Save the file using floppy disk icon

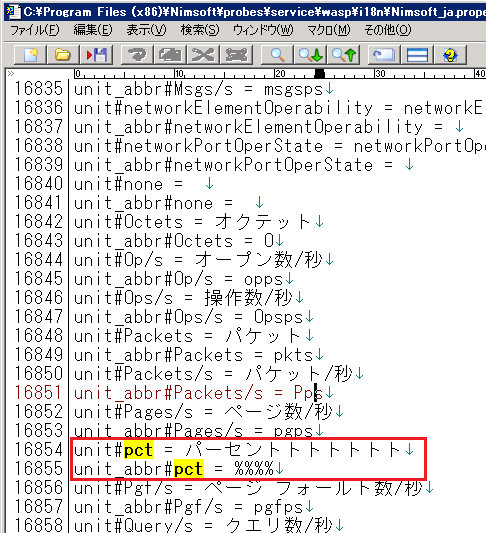96,54
